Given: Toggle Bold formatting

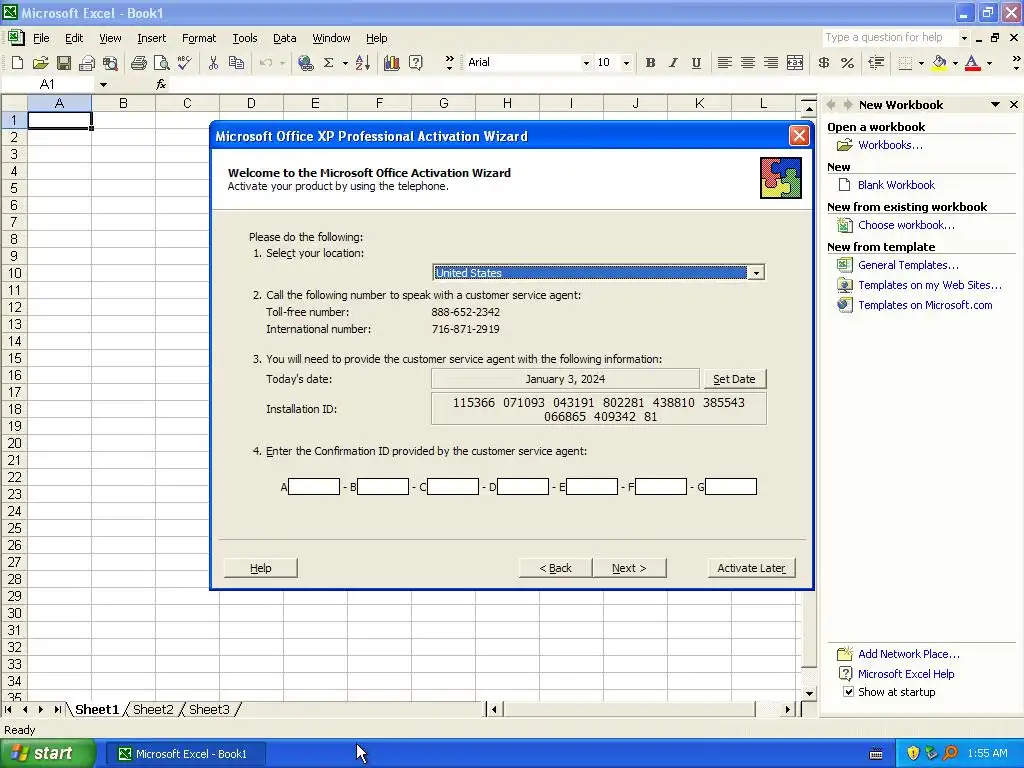Looking at the screenshot, I should point(650,63).
